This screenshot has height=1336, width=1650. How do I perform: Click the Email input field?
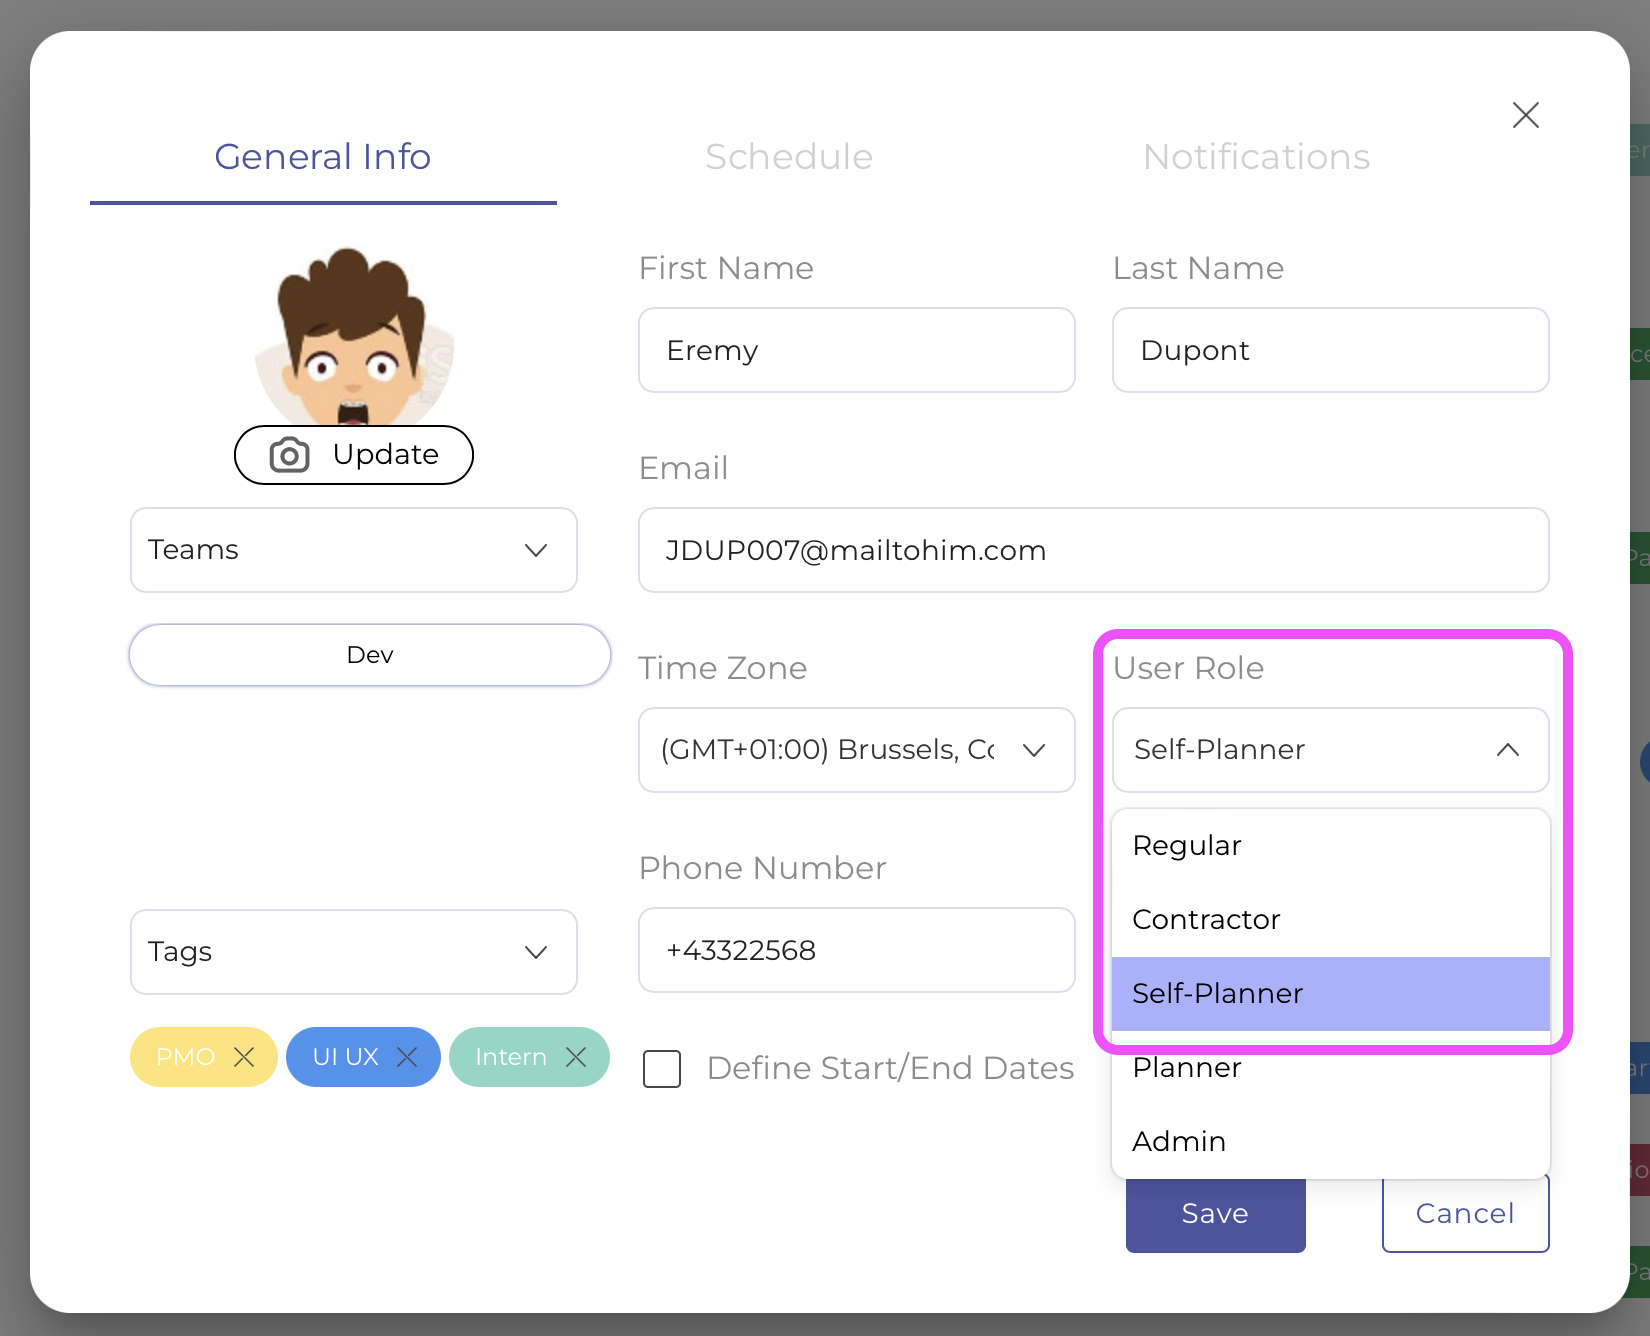point(1093,550)
